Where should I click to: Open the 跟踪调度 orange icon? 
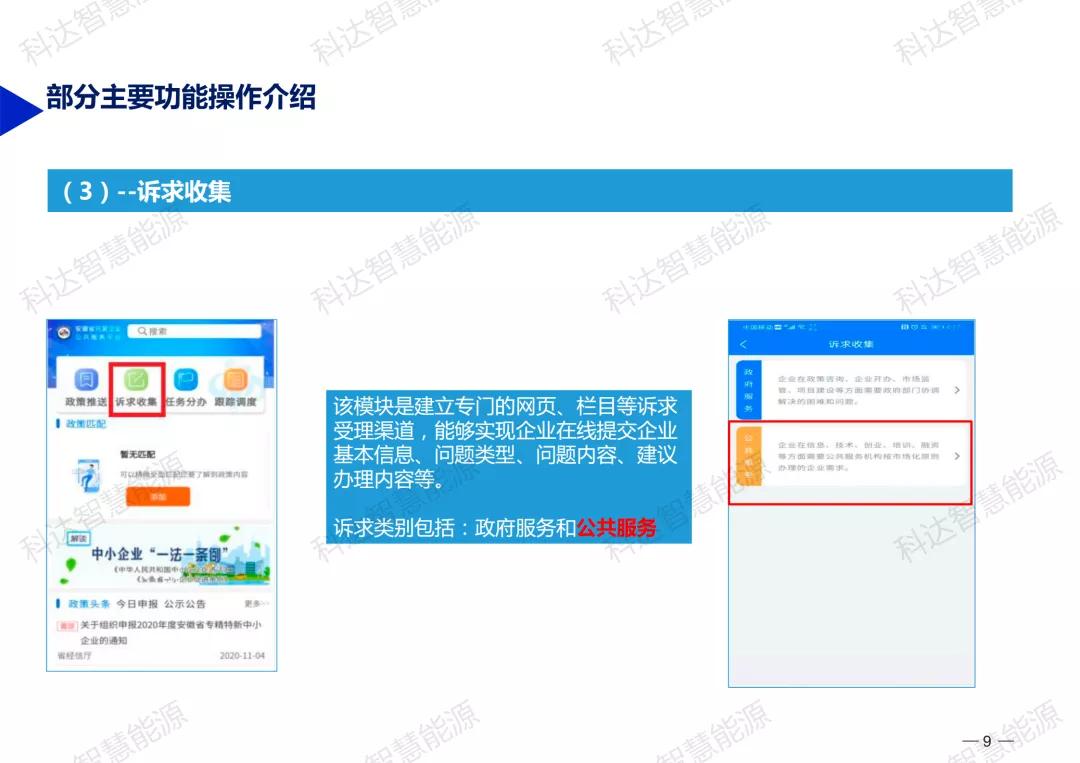tap(236, 379)
